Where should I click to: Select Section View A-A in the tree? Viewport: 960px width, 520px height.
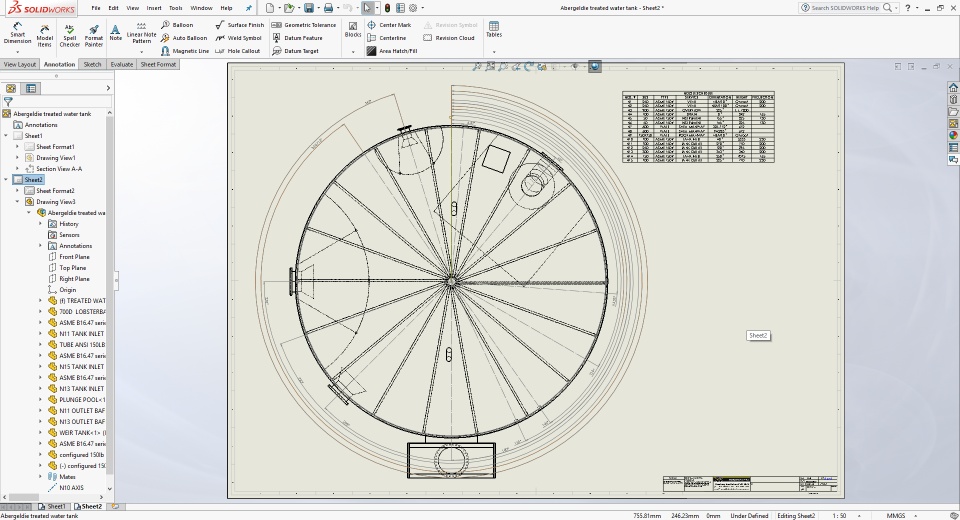point(53,169)
